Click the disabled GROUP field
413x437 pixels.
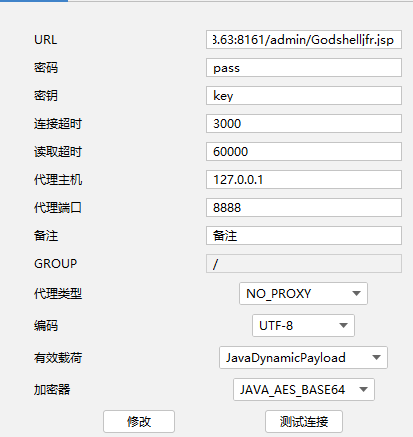coord(304,264)
